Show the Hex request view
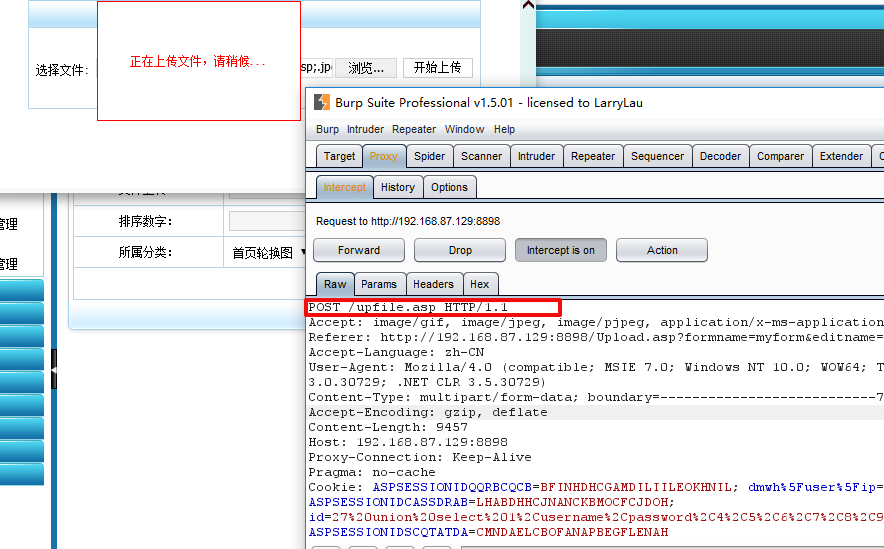Screen dimensions: 884x549 (x=479, y=284)
